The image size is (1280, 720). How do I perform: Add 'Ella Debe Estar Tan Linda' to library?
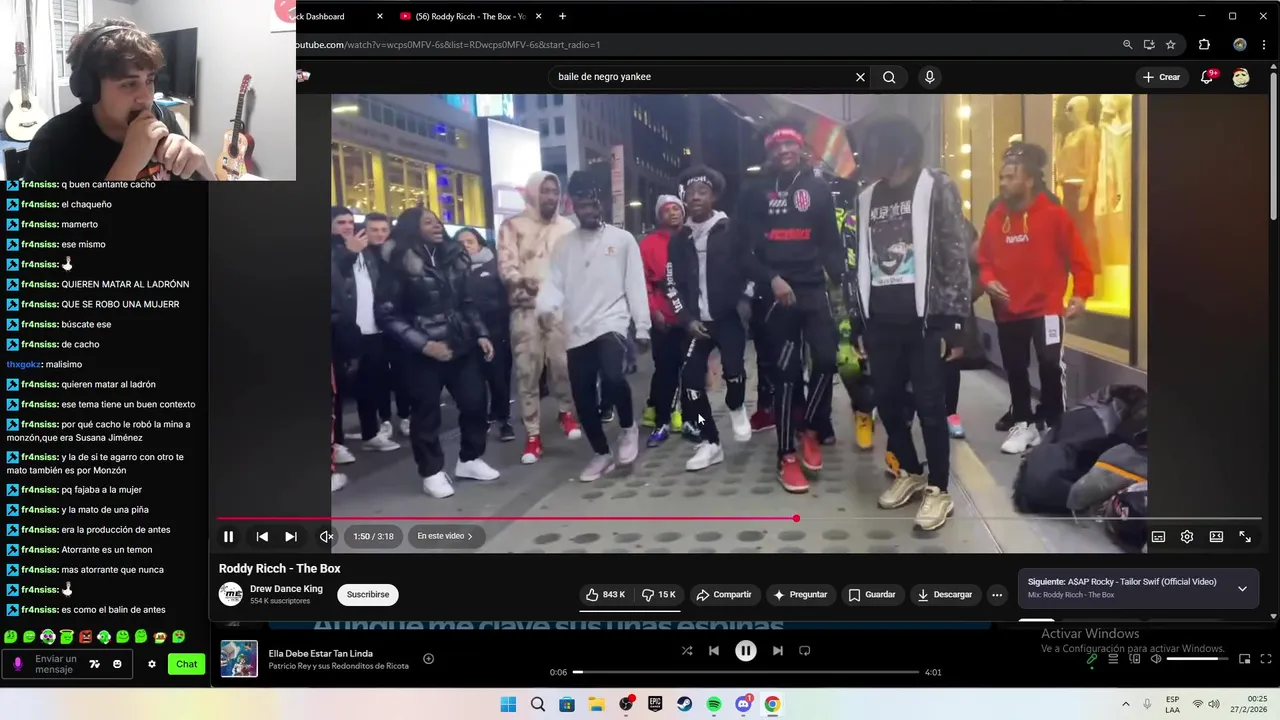(x=428, y=658)
